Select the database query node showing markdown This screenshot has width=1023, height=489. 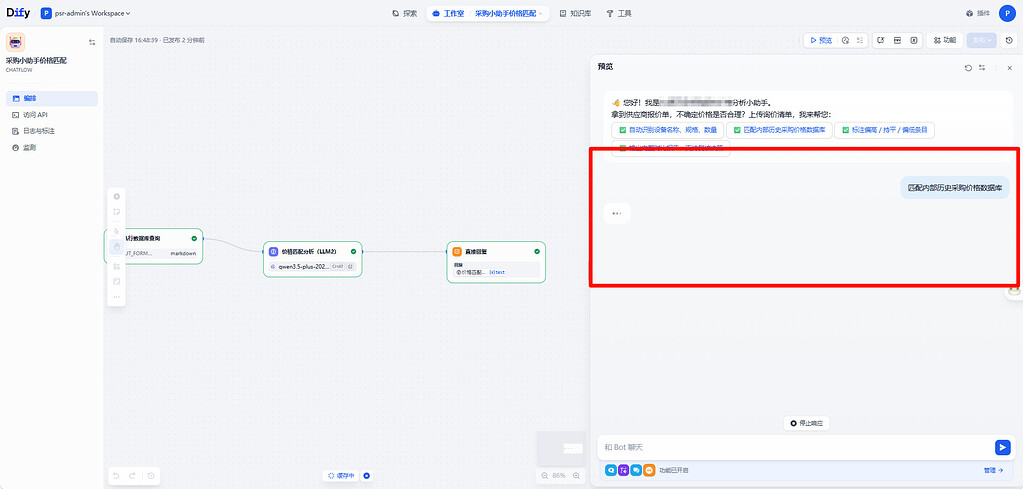(154, 246)
